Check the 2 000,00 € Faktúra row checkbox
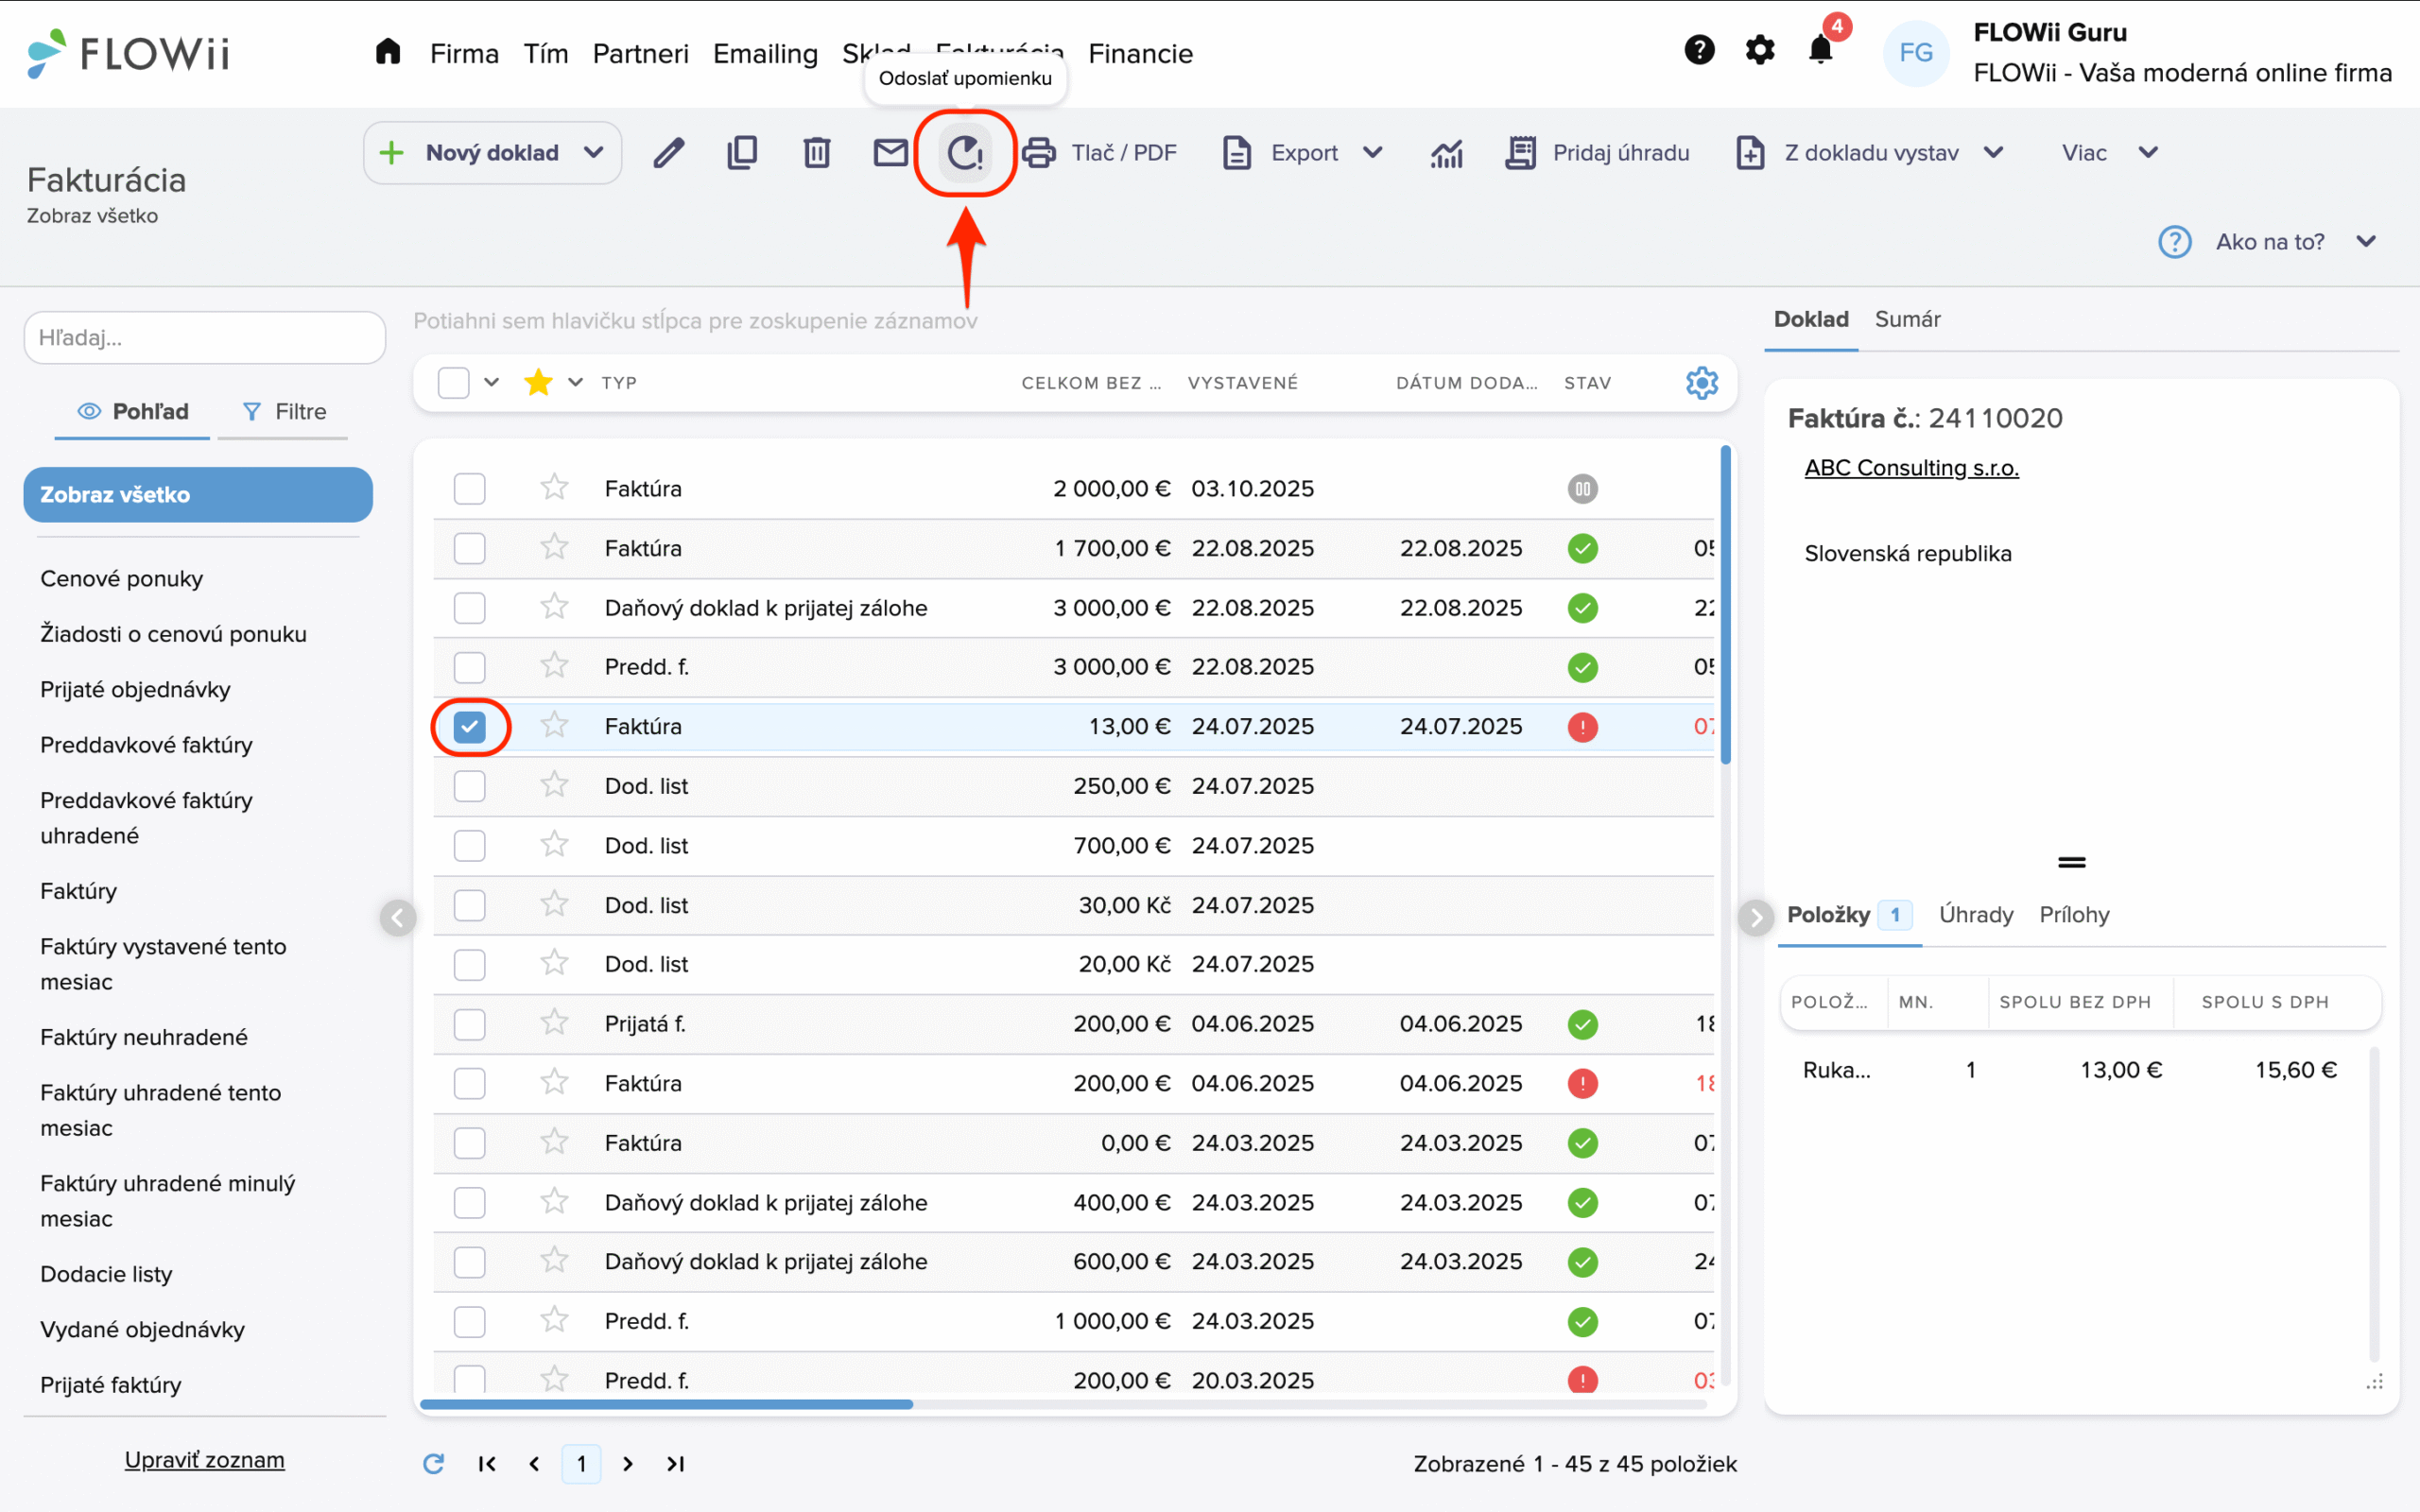The image size is (2420, 1512). (x=469, y=489)
